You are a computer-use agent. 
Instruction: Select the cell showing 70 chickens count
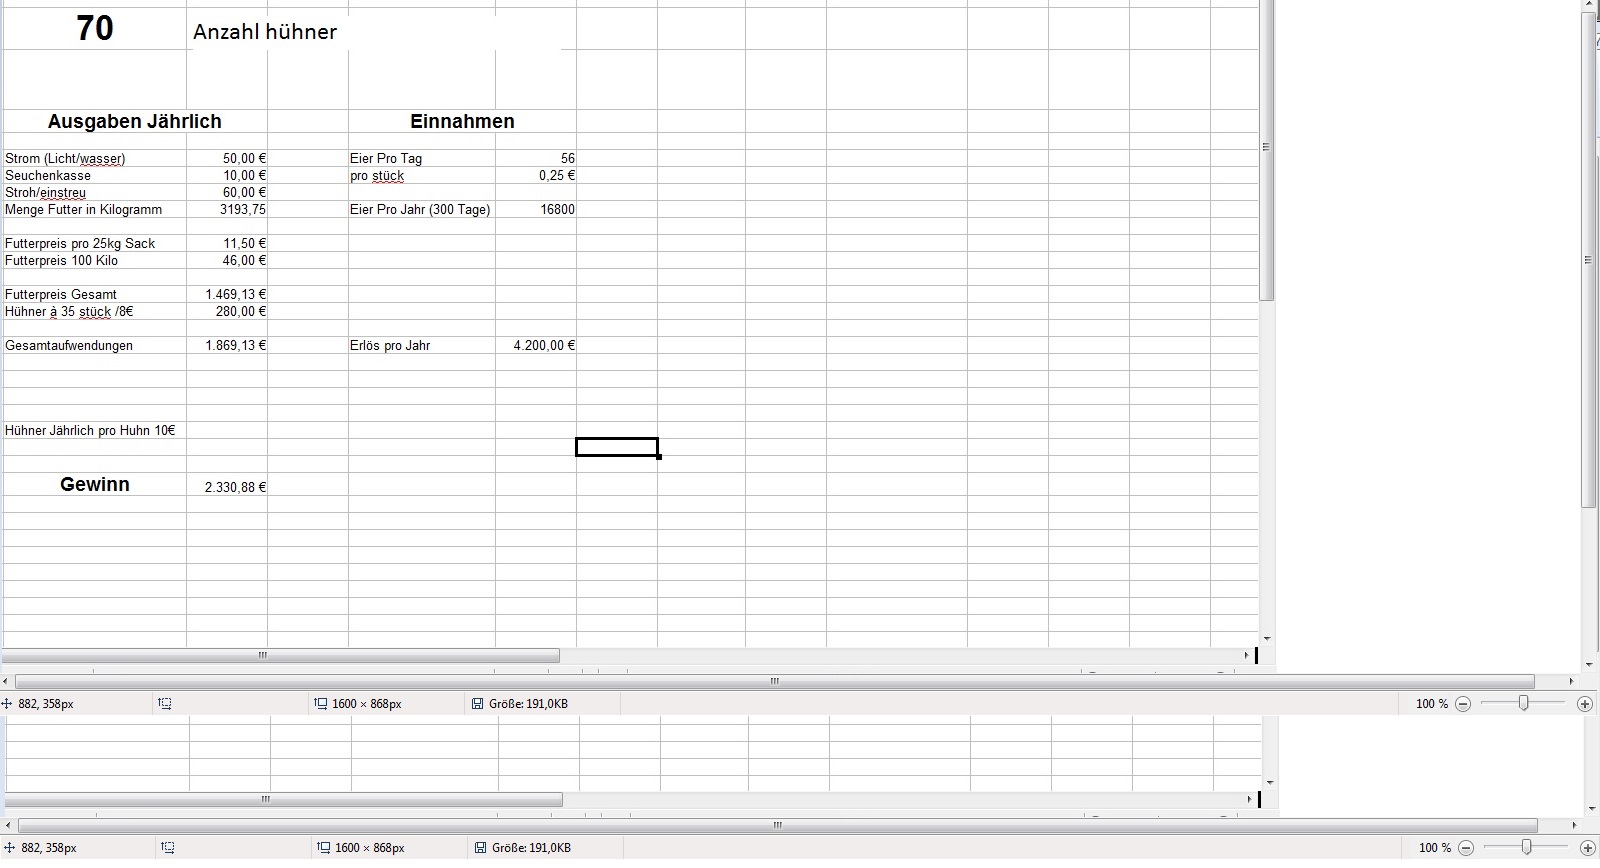(x=95, y=29)
